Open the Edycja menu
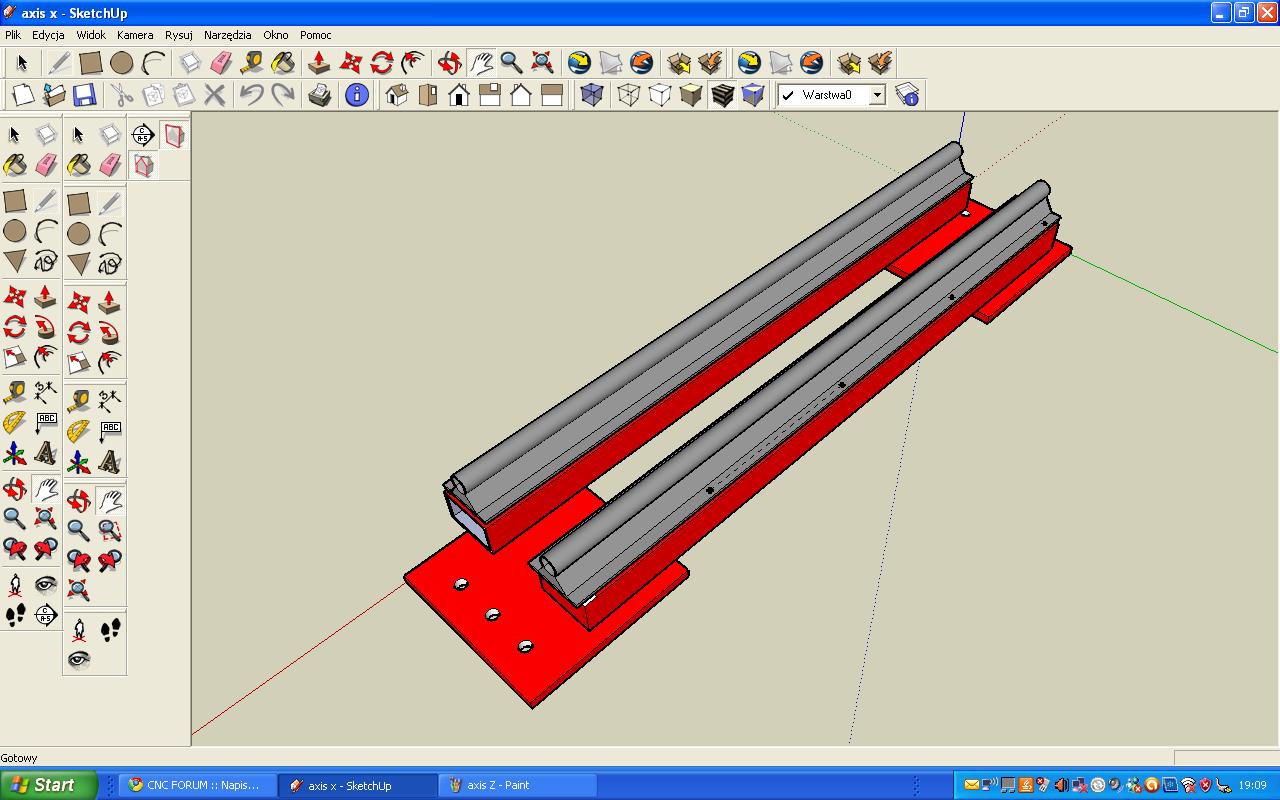The height and width of the screenshot is (800, 1280). [48, 35]
